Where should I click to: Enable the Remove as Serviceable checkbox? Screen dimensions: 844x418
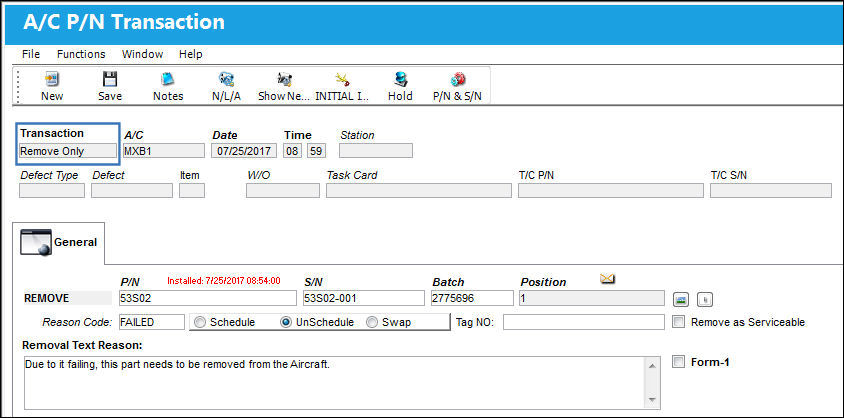[x=679, y=322]
